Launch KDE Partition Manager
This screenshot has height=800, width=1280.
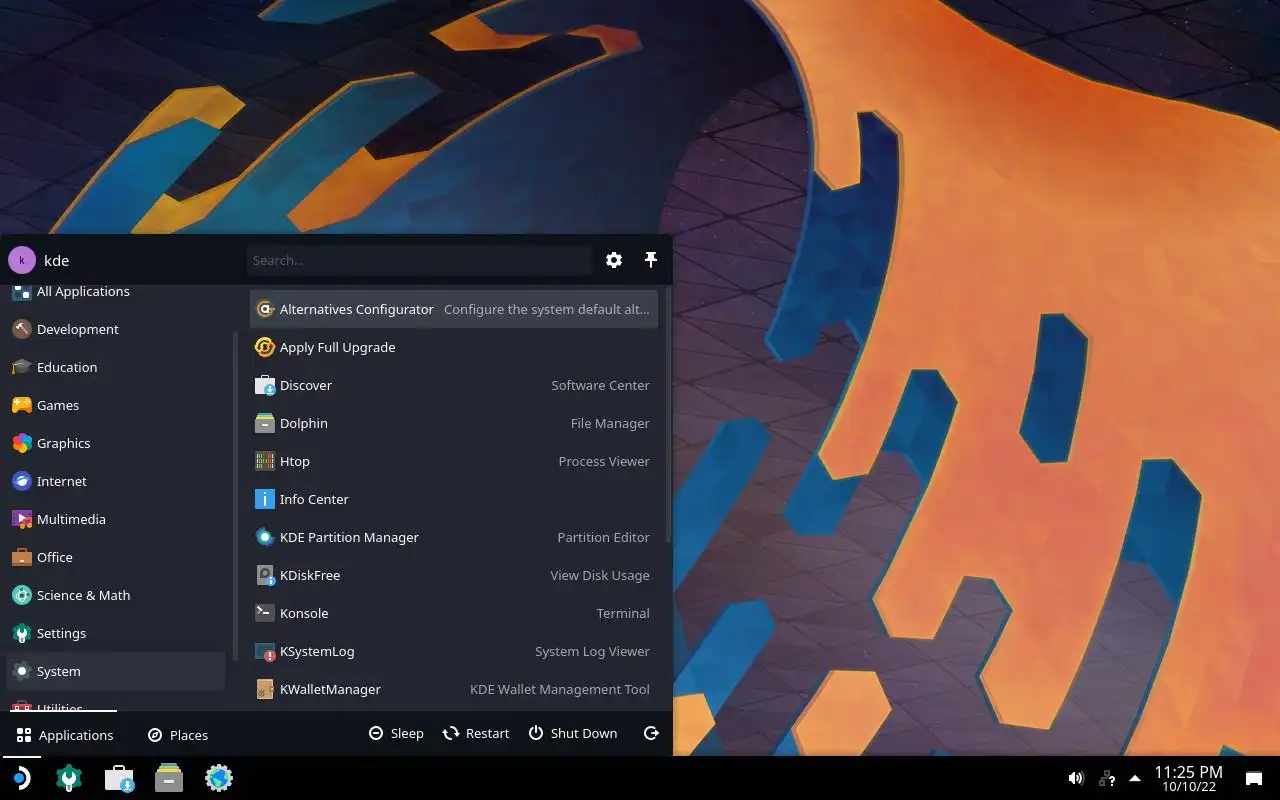coord(454,537)
